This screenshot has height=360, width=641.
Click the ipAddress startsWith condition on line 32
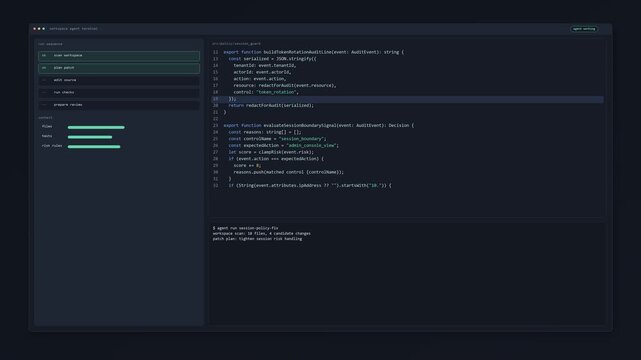(x=310, y=186)
